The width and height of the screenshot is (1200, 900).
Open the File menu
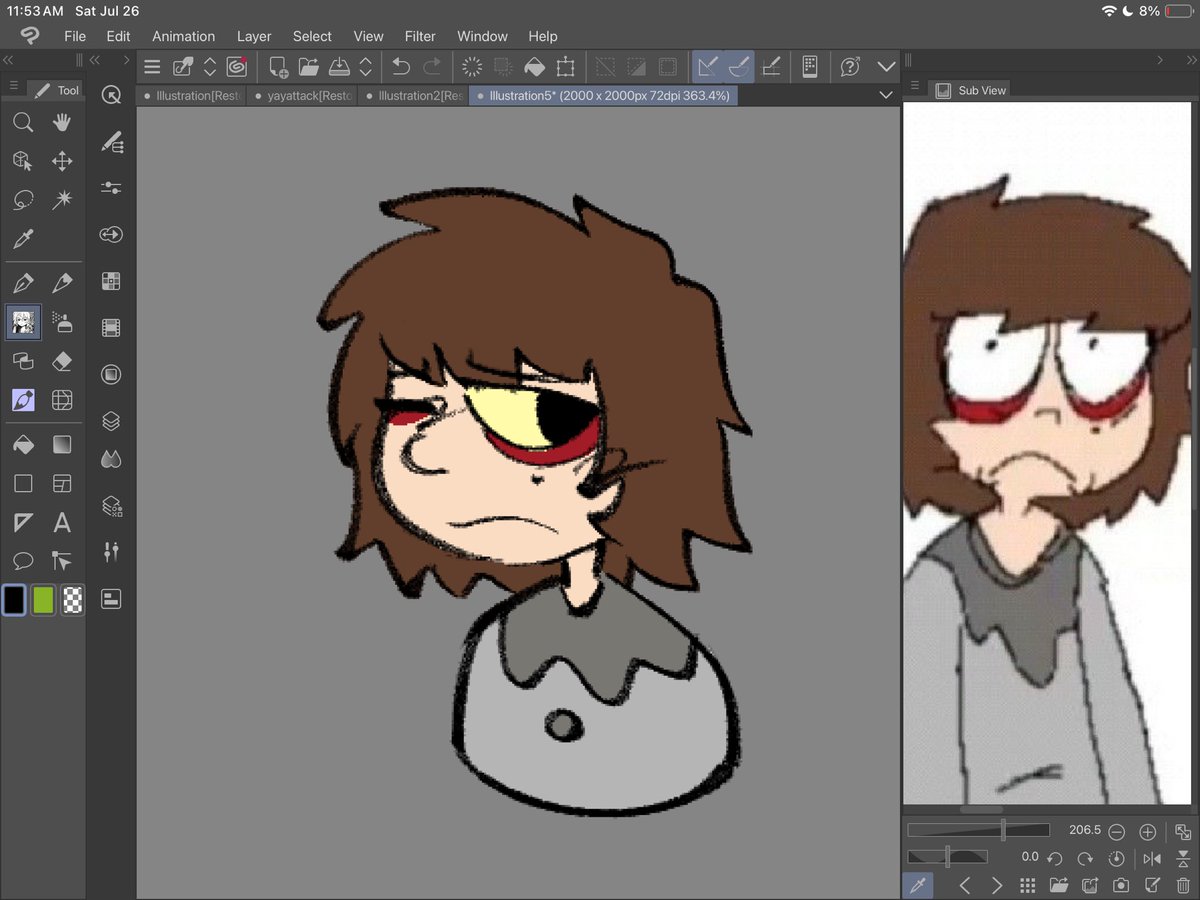75,36
